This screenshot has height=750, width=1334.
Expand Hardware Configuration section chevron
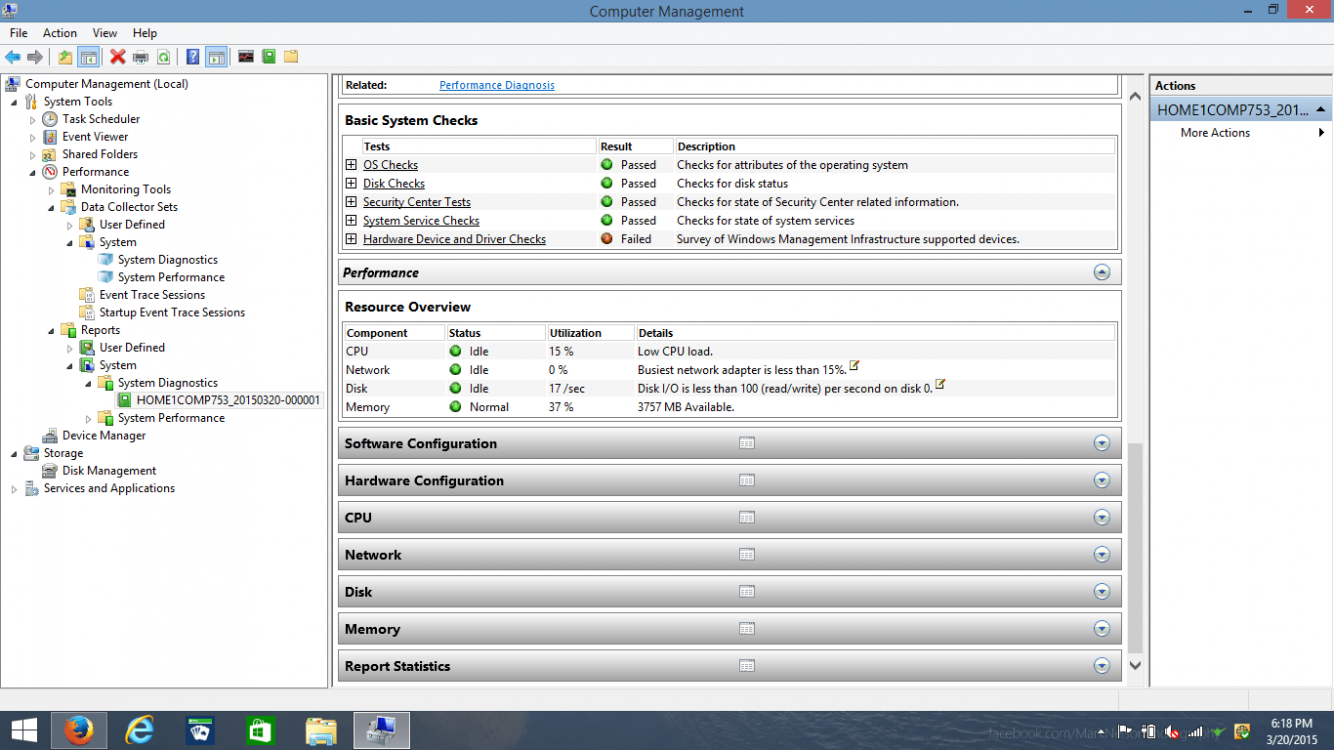tap(1101, 480)
